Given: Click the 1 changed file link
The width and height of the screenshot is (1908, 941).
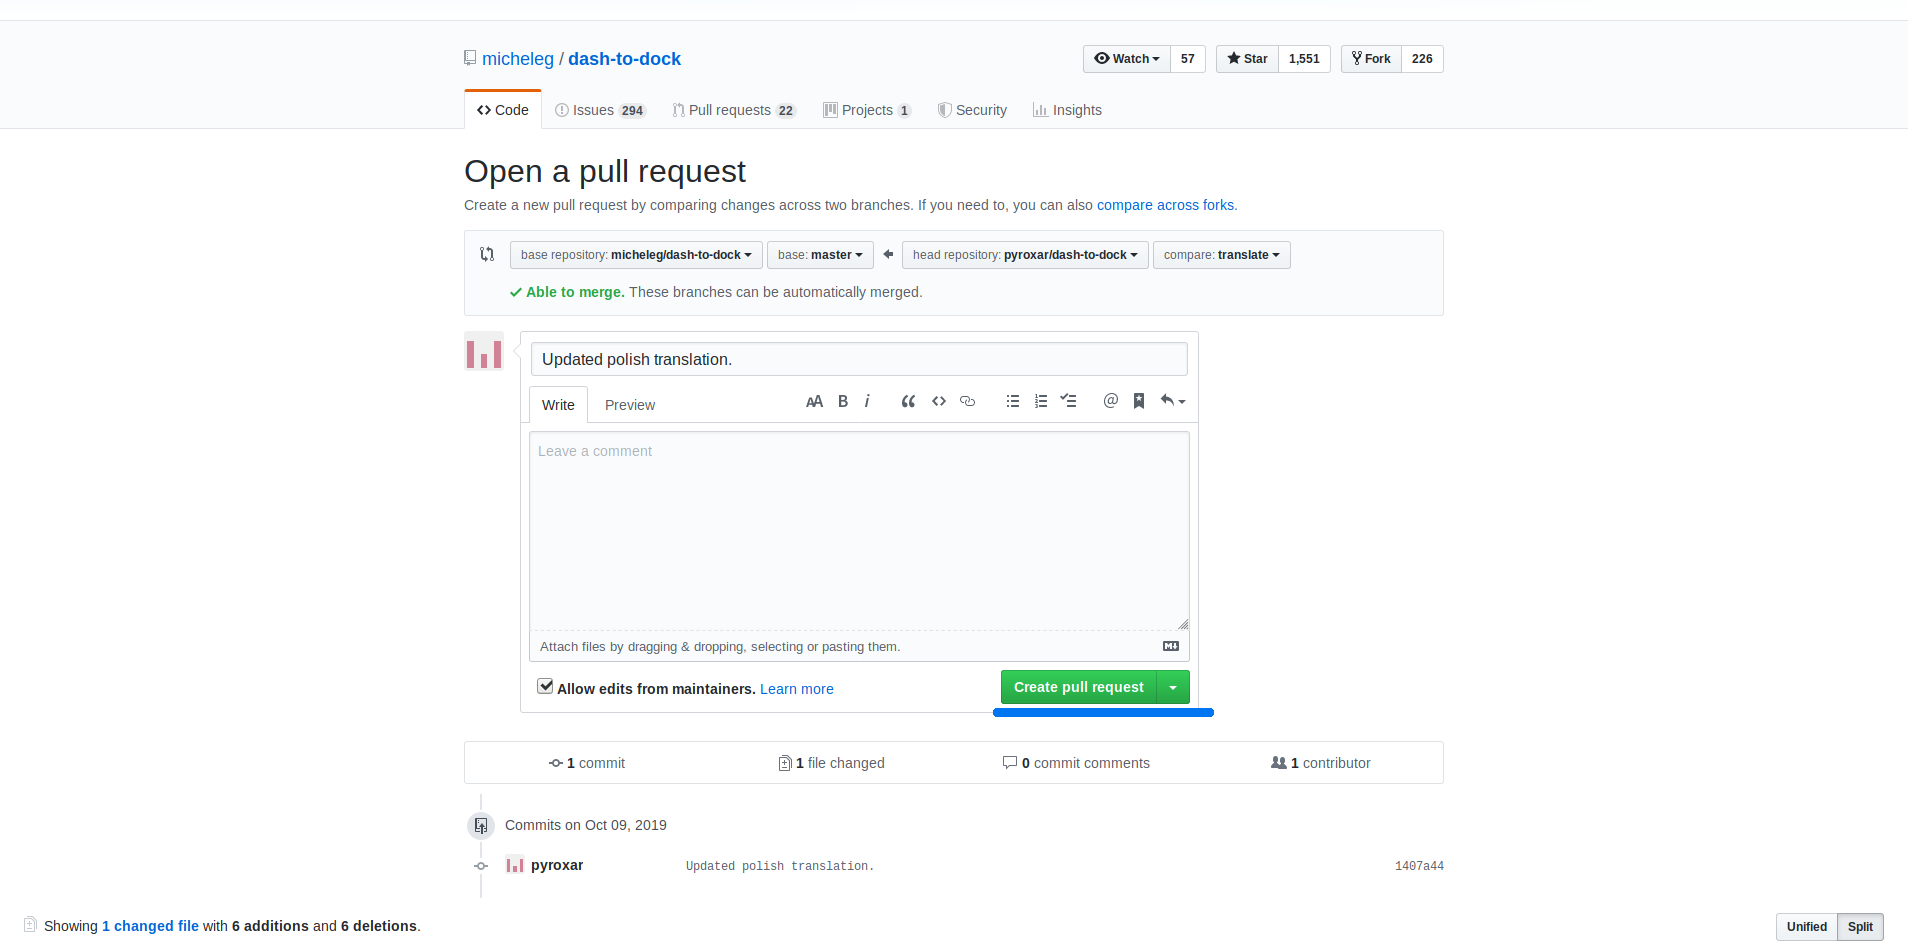Looking at the screenshot, I should click(150, 926).
